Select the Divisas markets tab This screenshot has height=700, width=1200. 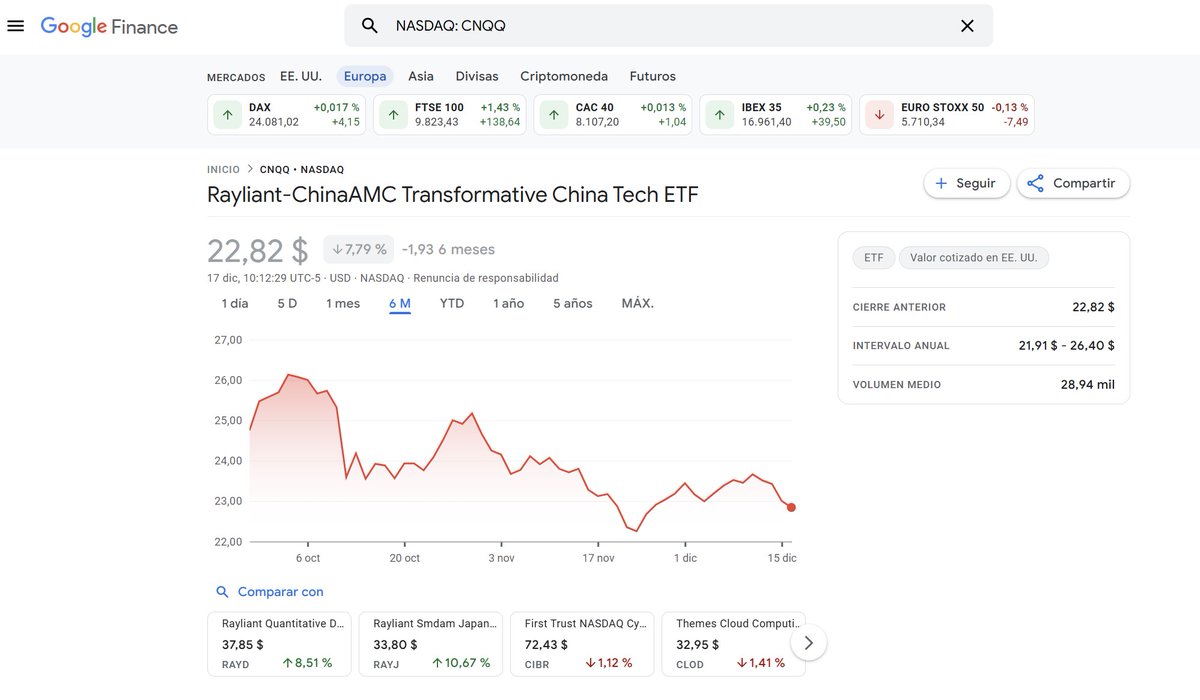[x=477, y=76]
